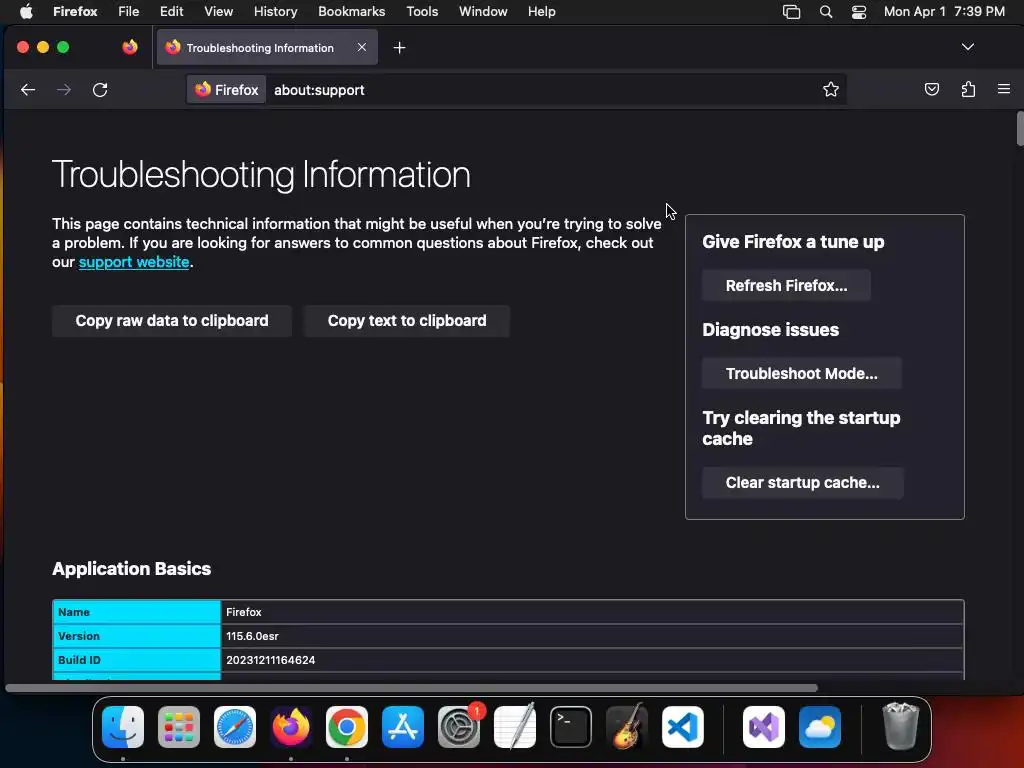This screenshot has height=768, width=1024.
Task: Click Copy text to clipboard
Action: point(407,321)
